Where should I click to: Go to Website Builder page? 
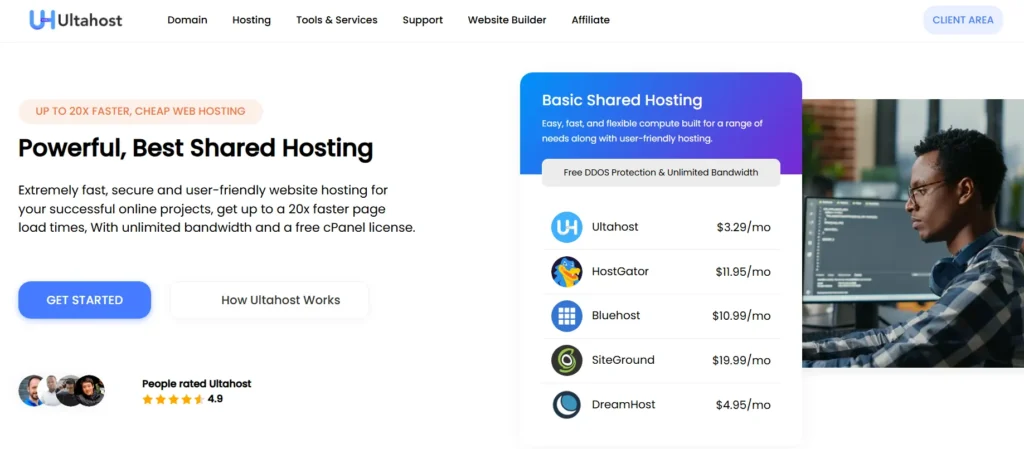point(507,20)
